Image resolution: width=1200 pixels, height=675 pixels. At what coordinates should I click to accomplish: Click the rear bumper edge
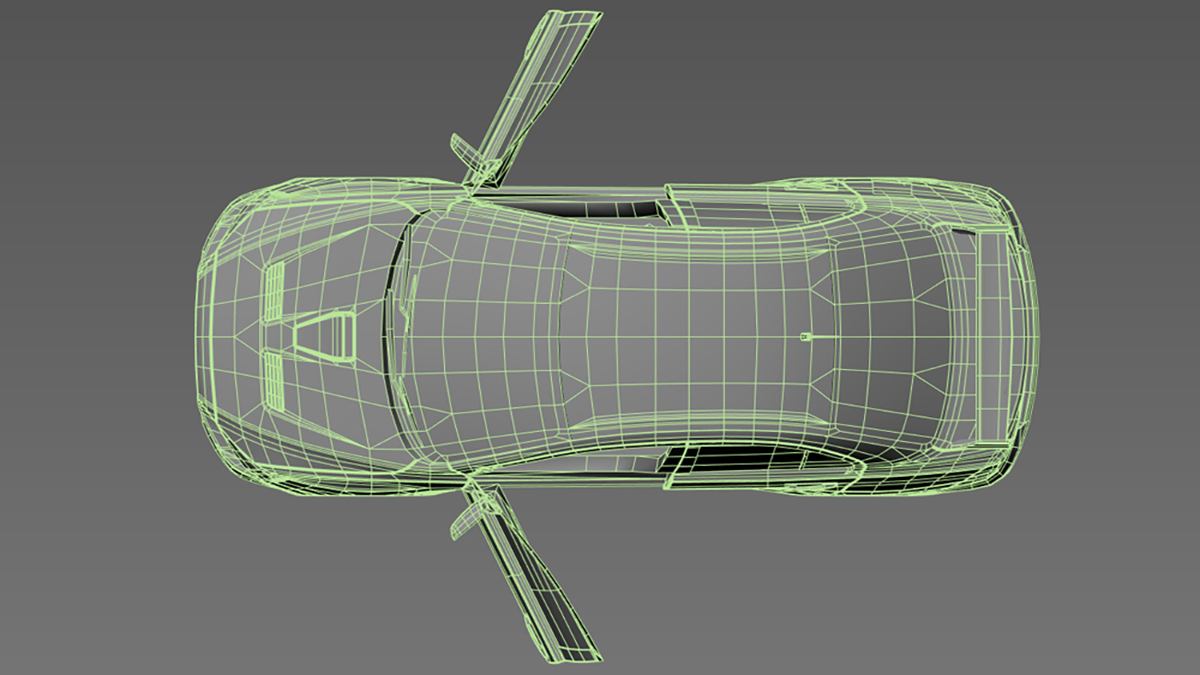[1032, 335]
